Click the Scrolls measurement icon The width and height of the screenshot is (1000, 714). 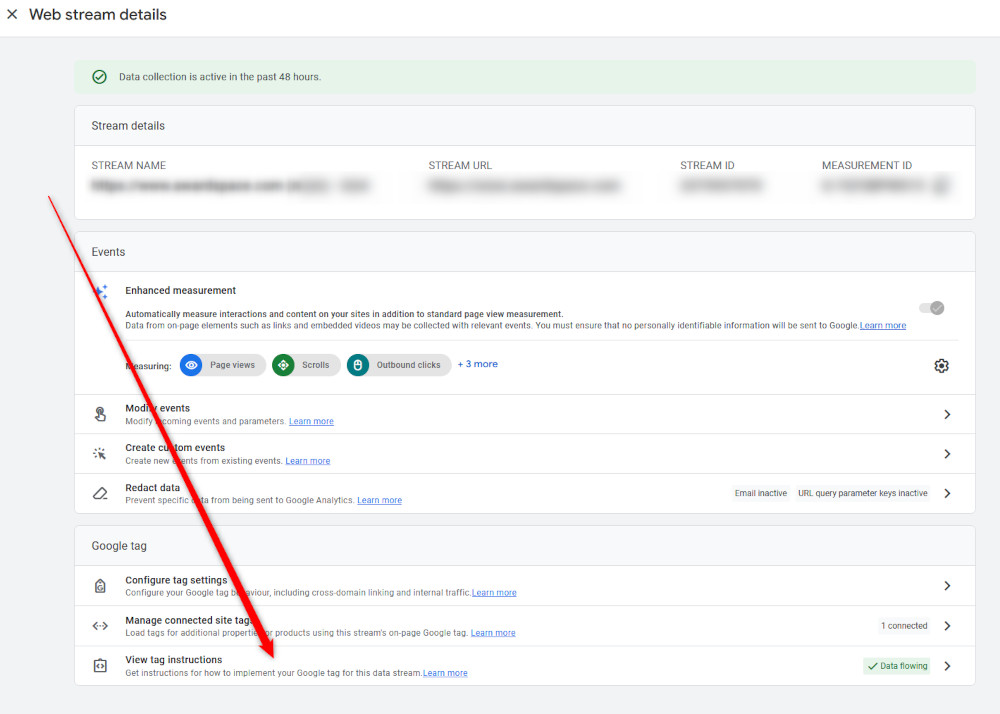click(284, 366)
